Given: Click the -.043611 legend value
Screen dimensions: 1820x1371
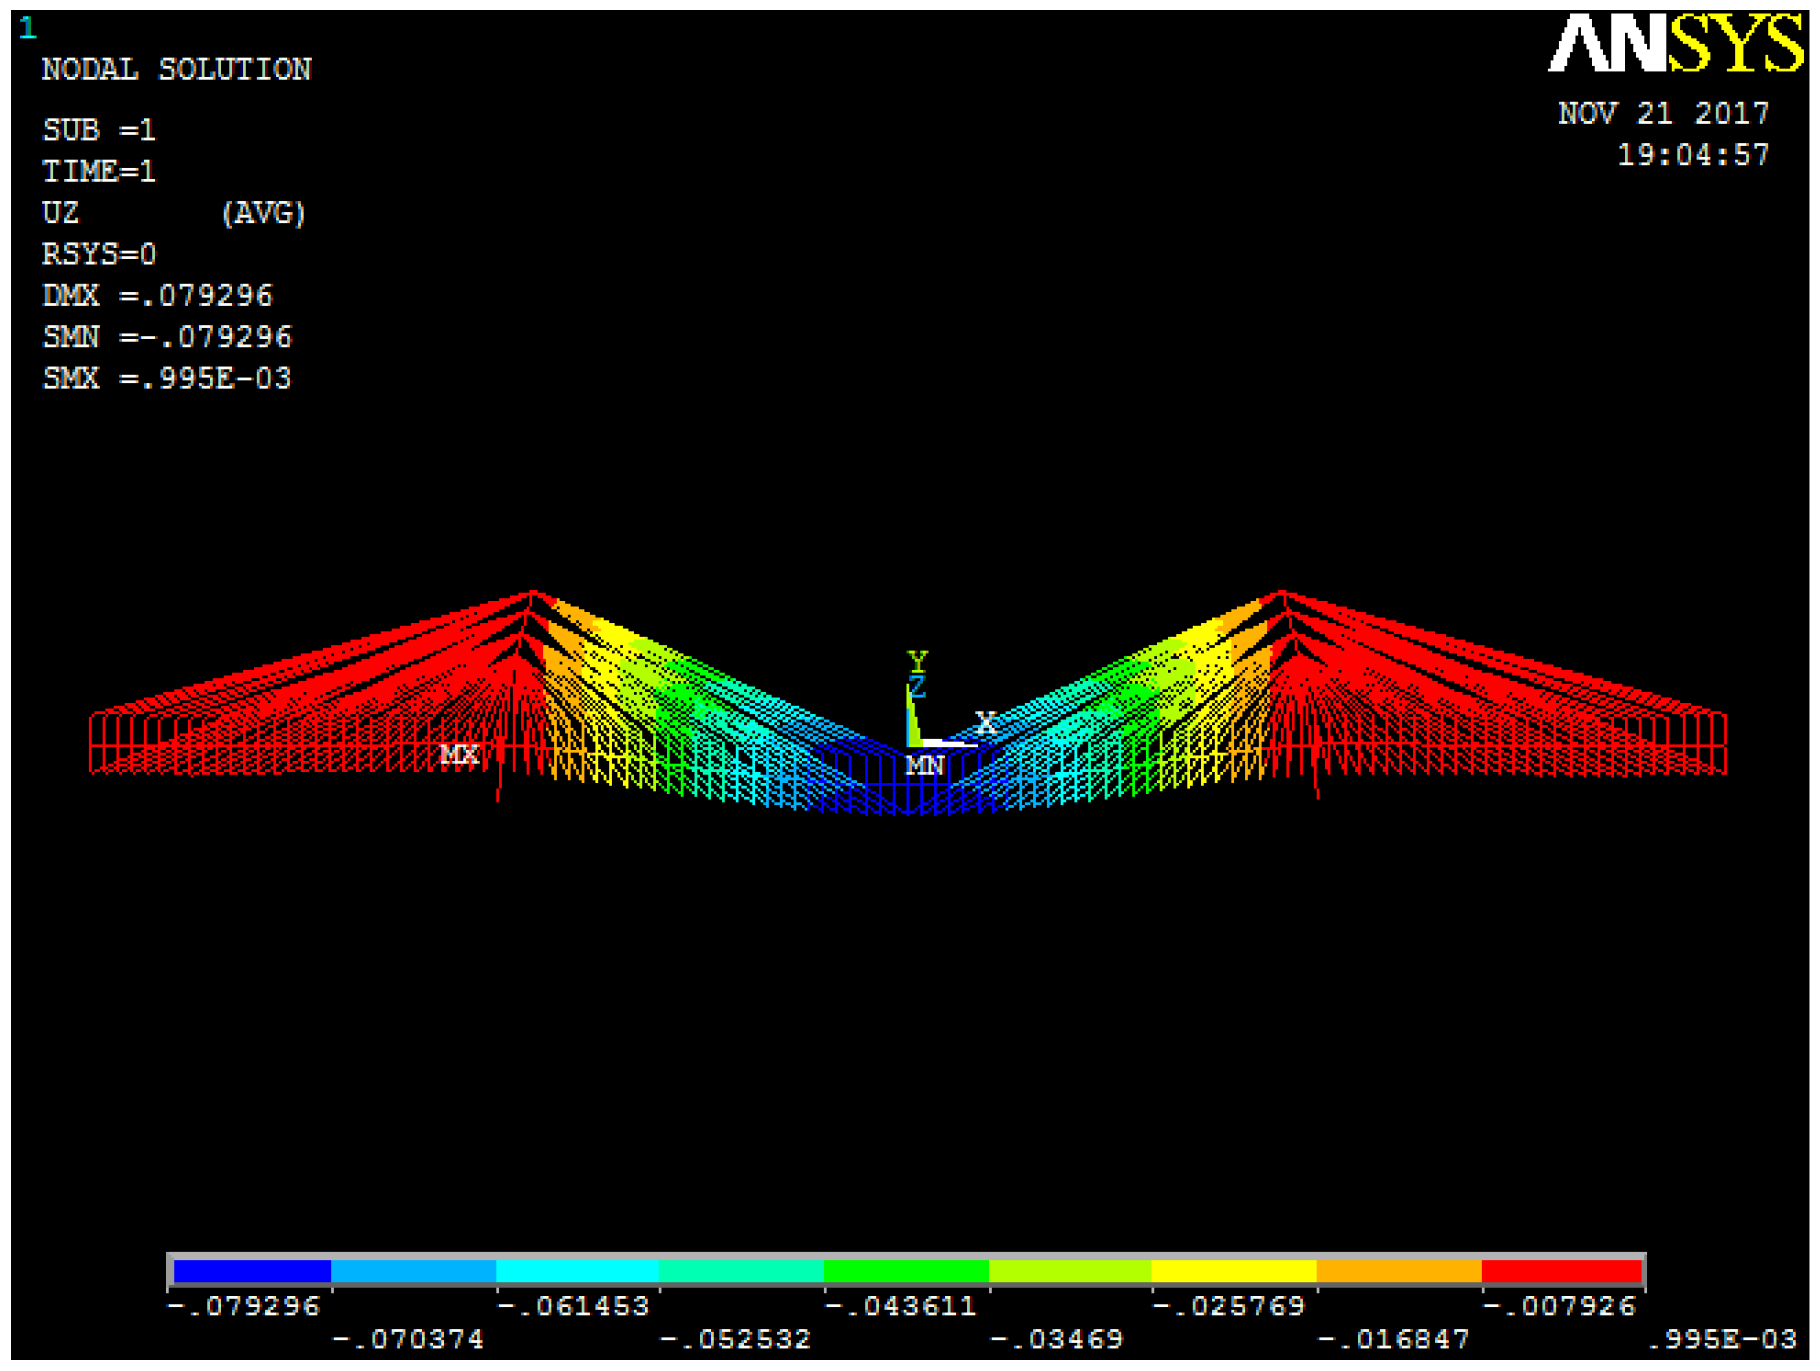Looking at the screenshot, I should [x=900, y=1306].
